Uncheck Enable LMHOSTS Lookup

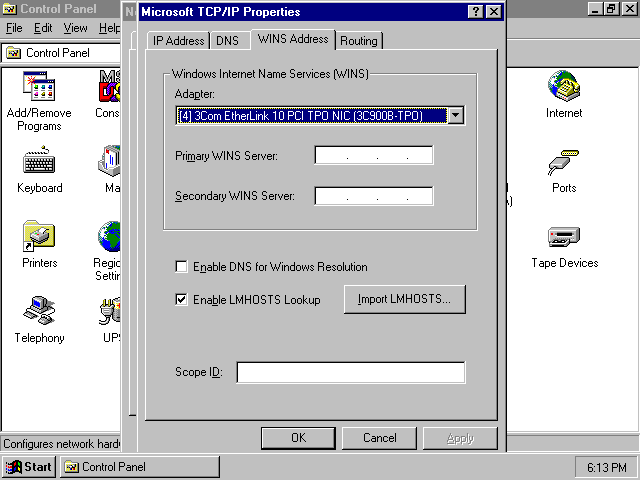click(x=181, y=299)
